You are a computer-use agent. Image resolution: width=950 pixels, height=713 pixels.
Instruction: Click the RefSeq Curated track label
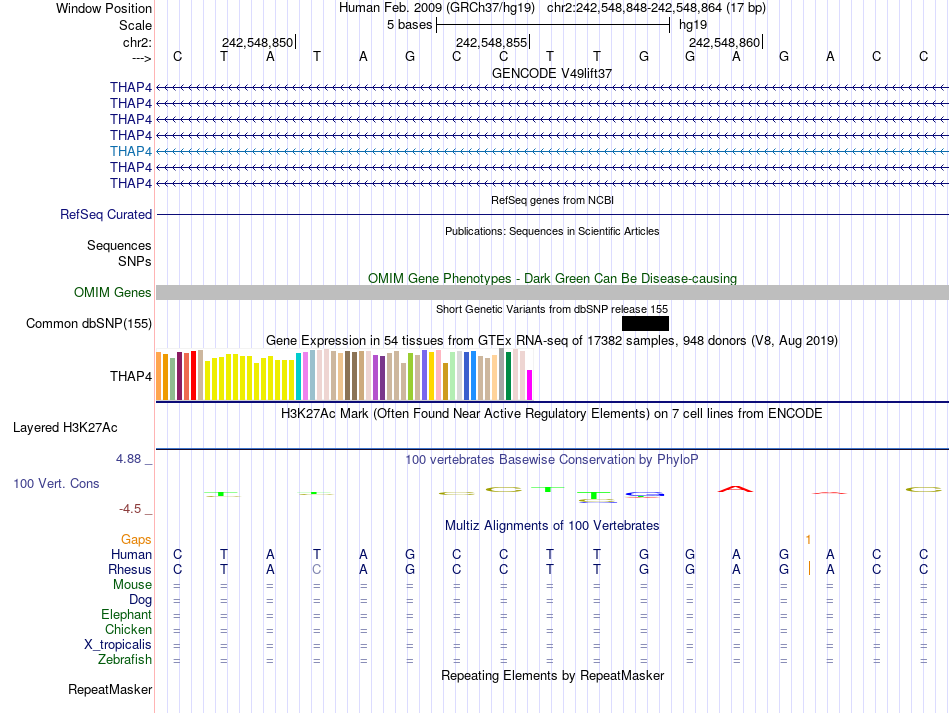[106, 214]
